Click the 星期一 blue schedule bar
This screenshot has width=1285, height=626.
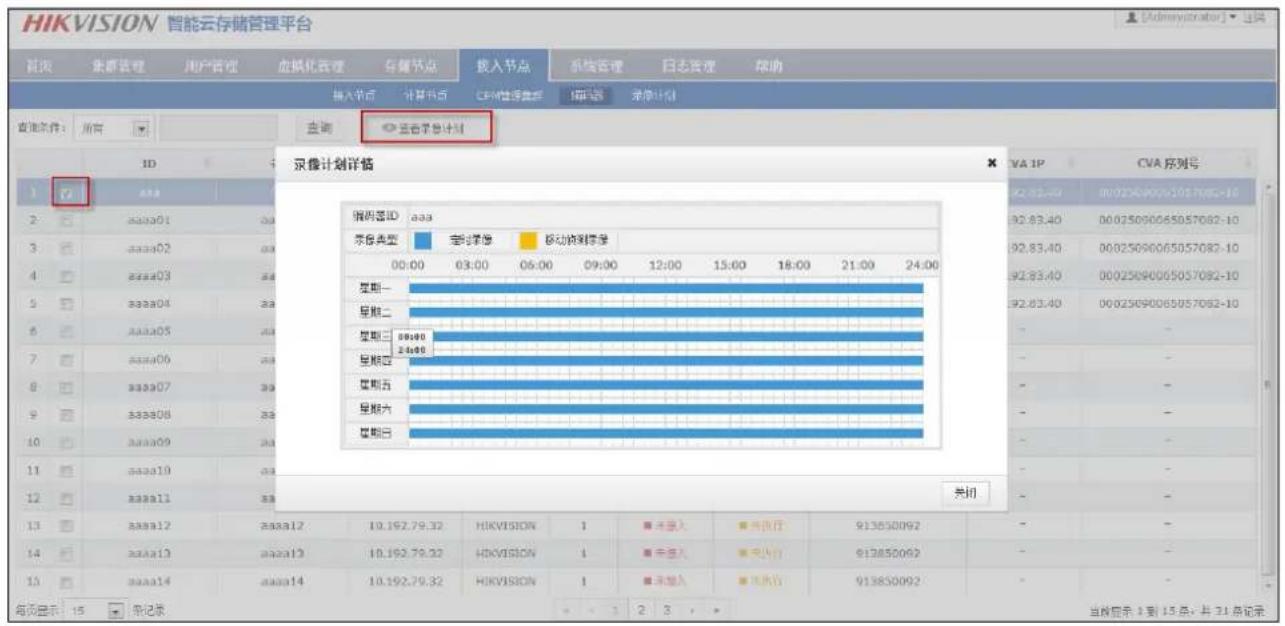coord(666,289)
